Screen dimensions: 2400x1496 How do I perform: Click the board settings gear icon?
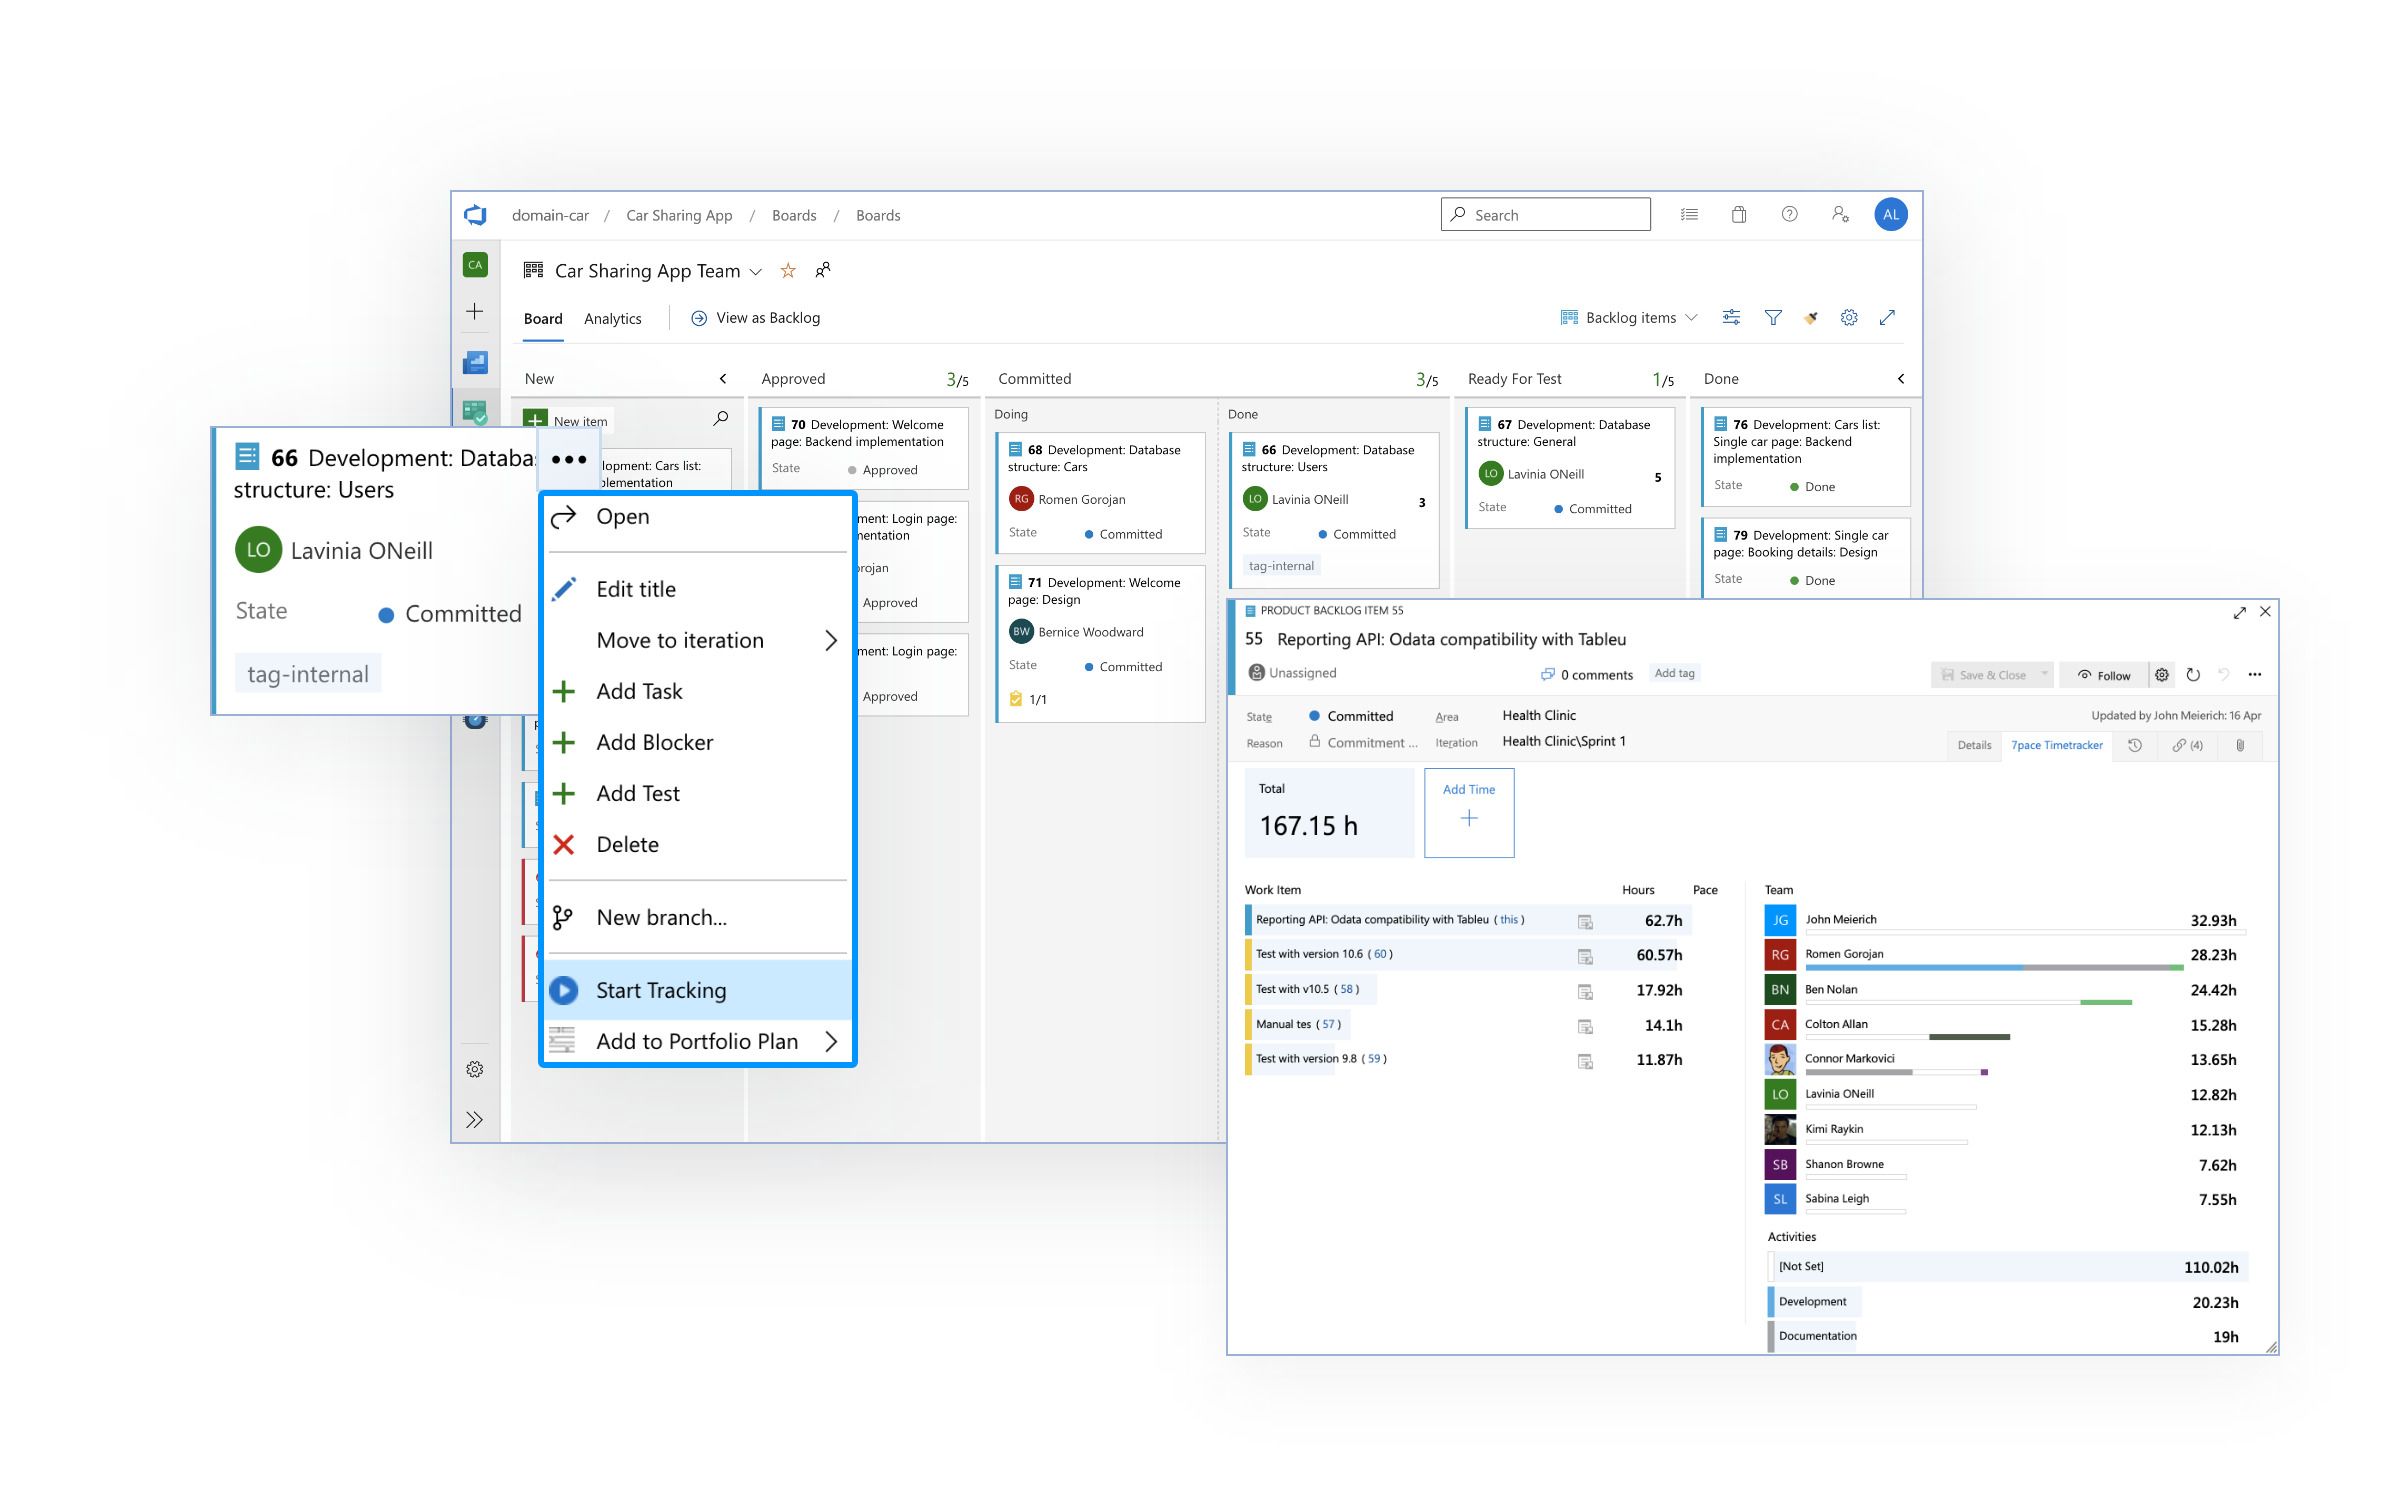(x=1849, y=317)
